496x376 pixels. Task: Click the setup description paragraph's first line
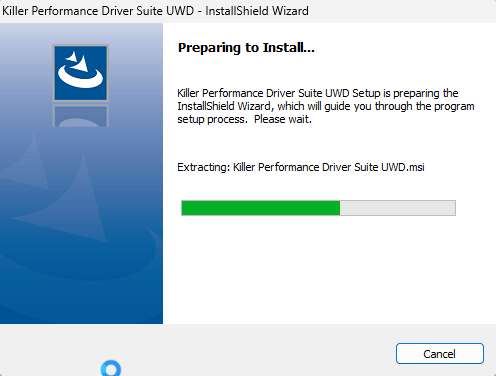click(x=318, y=93)
